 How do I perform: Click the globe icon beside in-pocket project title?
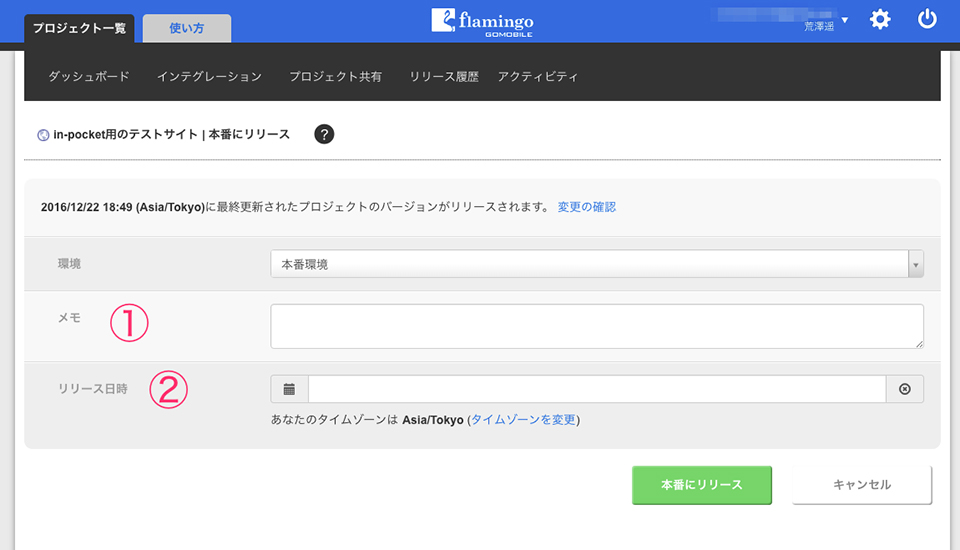tap(43, 135)
